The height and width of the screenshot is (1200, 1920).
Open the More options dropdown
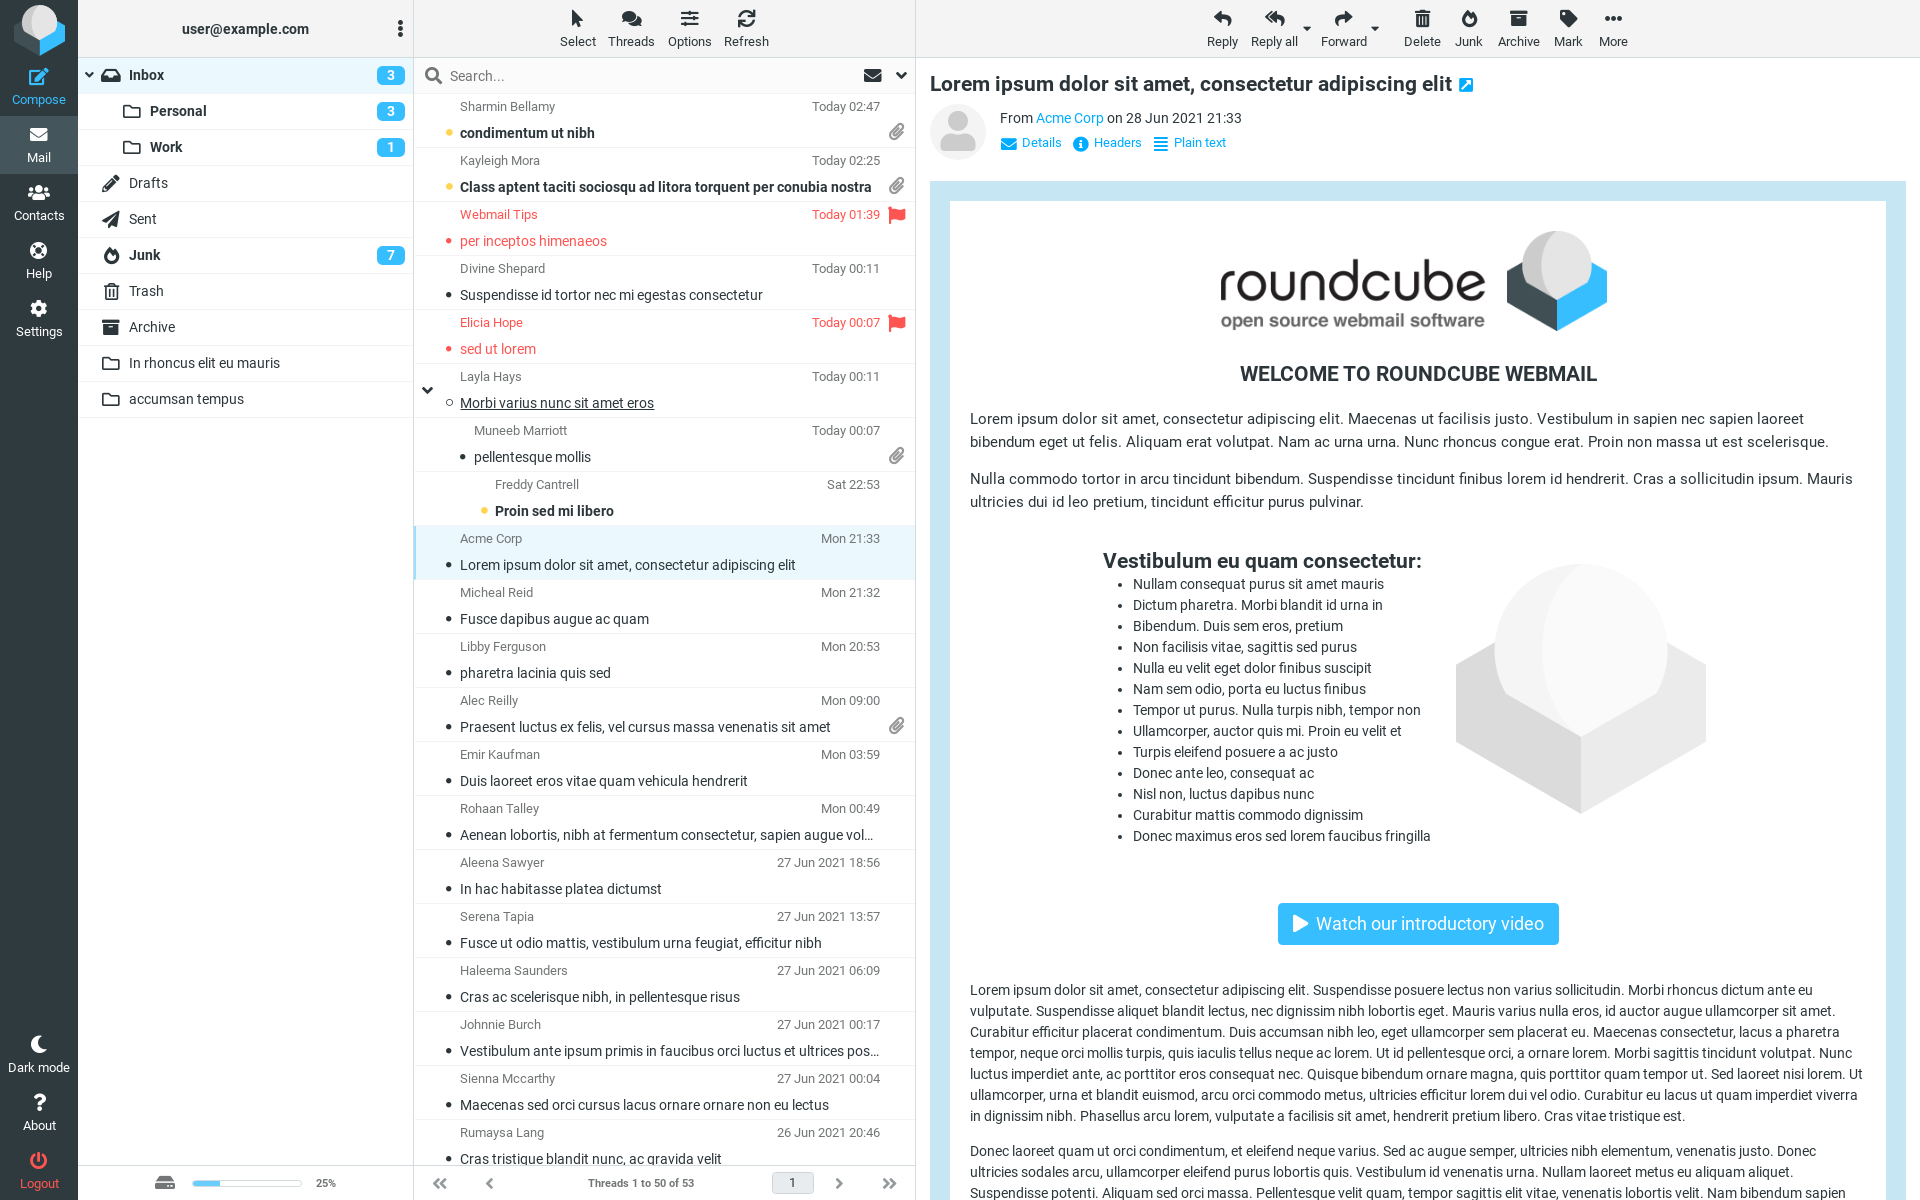tap(1612, 26)
